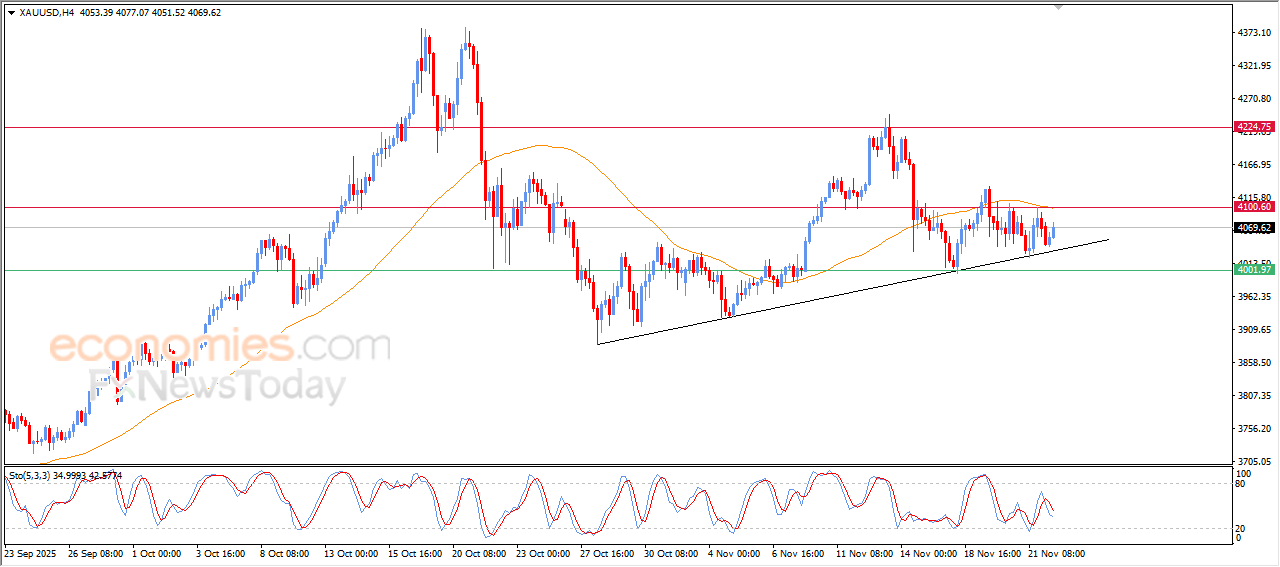Click the 1 Oct 00:00 time label
The image size is (1280, 567).
point(157,553)
